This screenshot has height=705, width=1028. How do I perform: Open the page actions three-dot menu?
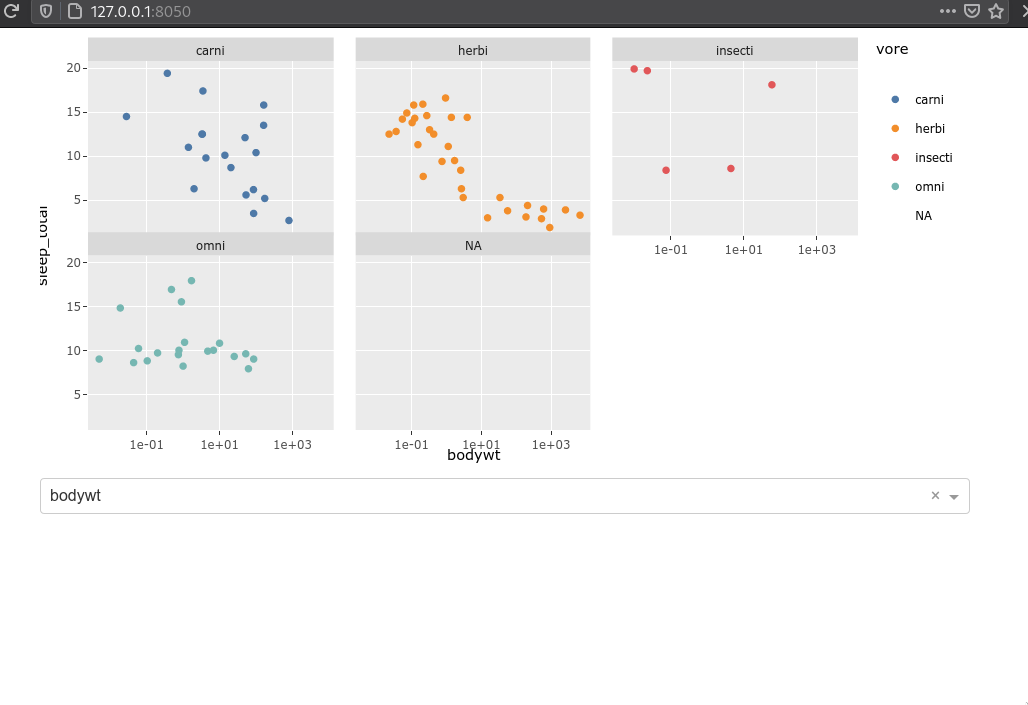pos(947,11)
